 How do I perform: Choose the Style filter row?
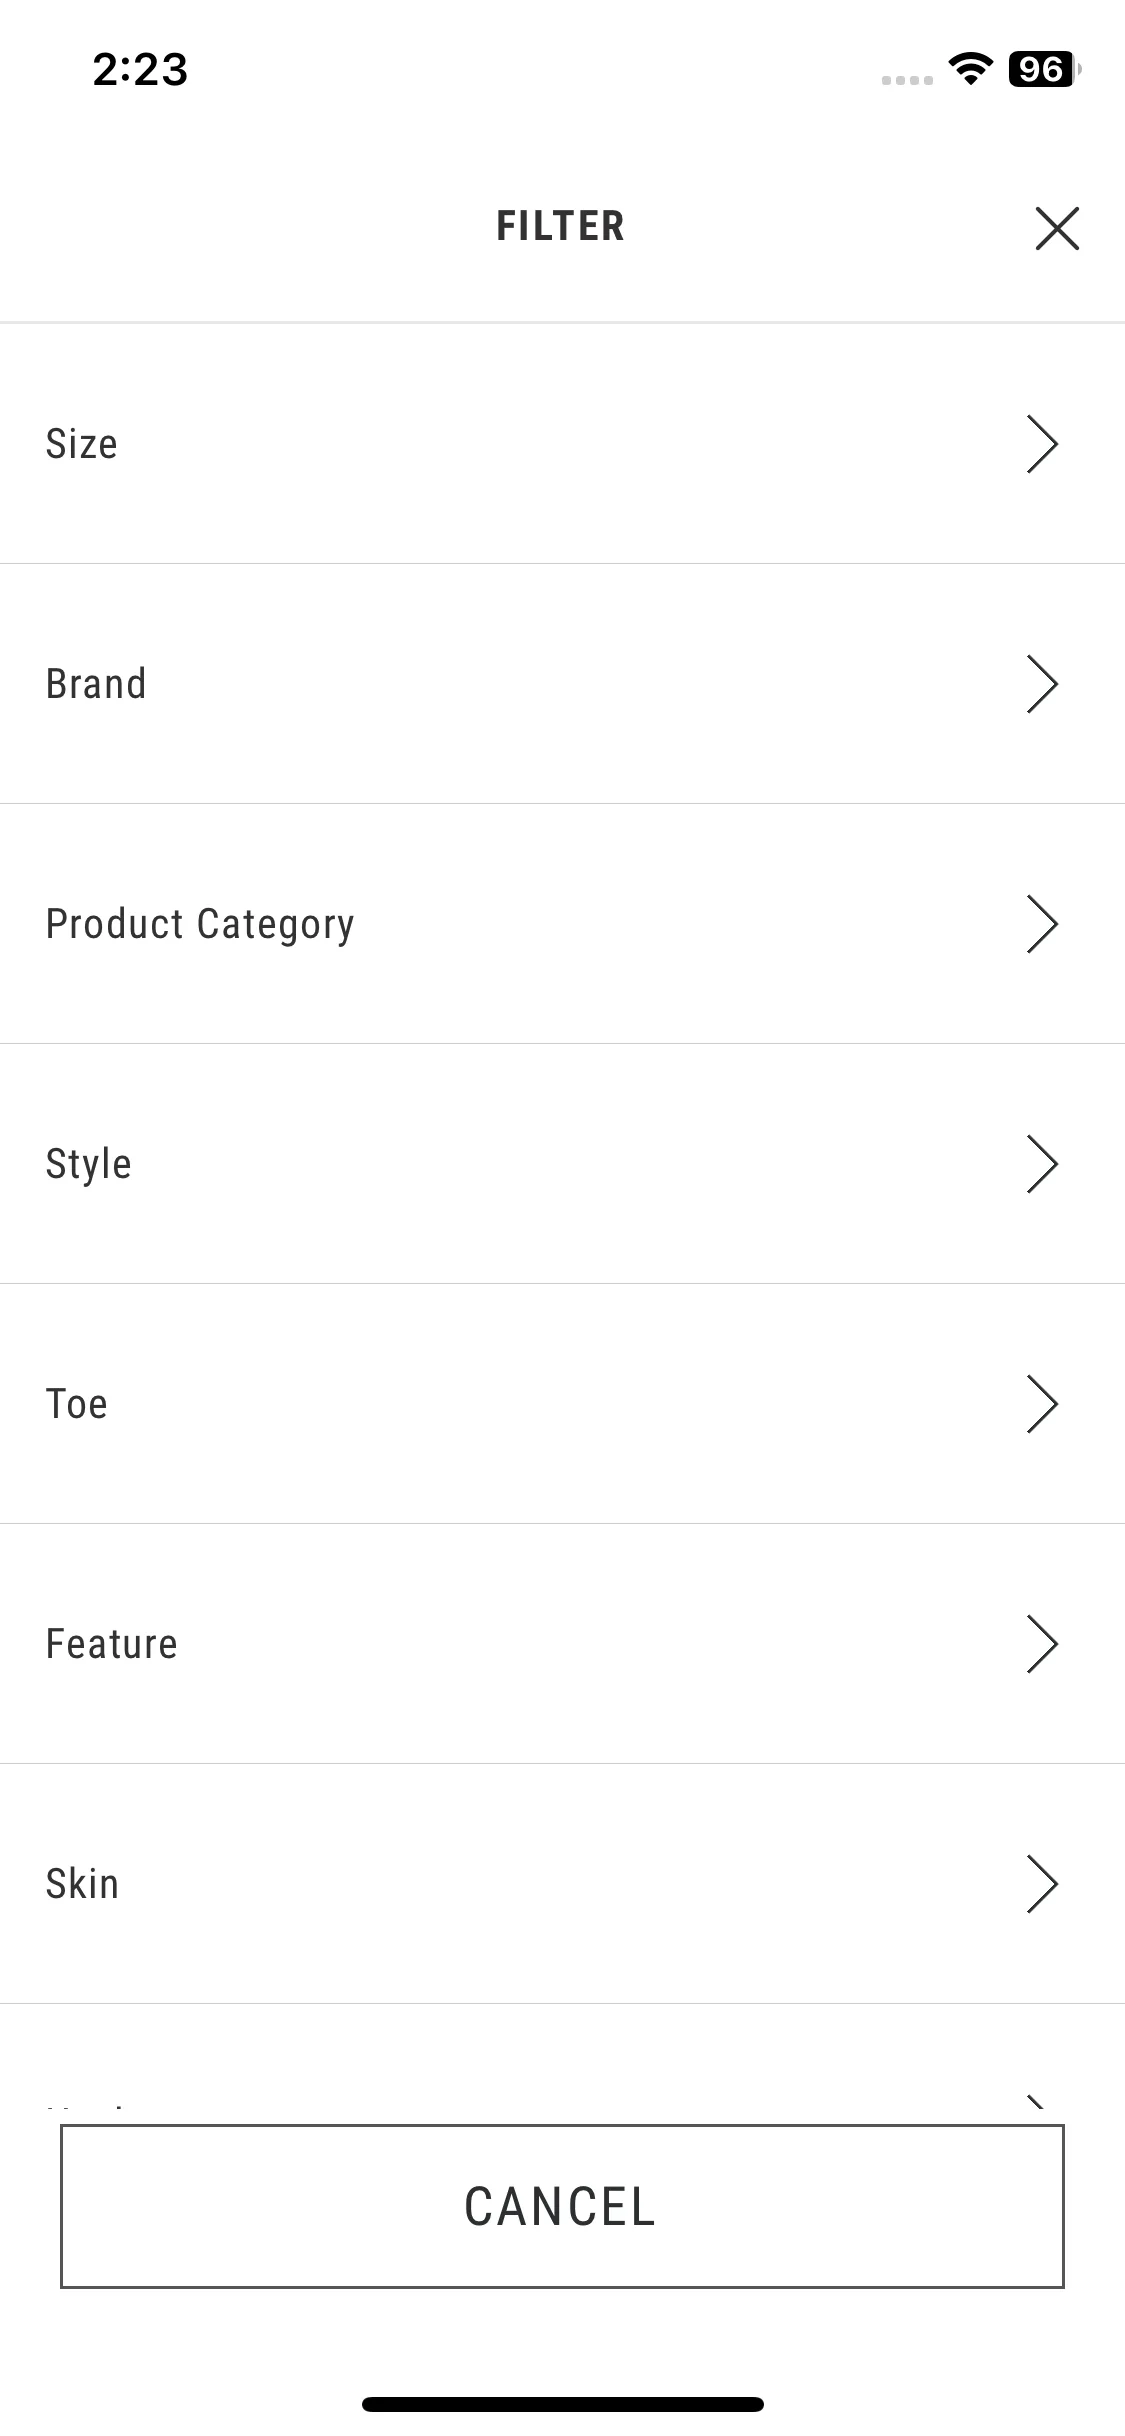562,1164
